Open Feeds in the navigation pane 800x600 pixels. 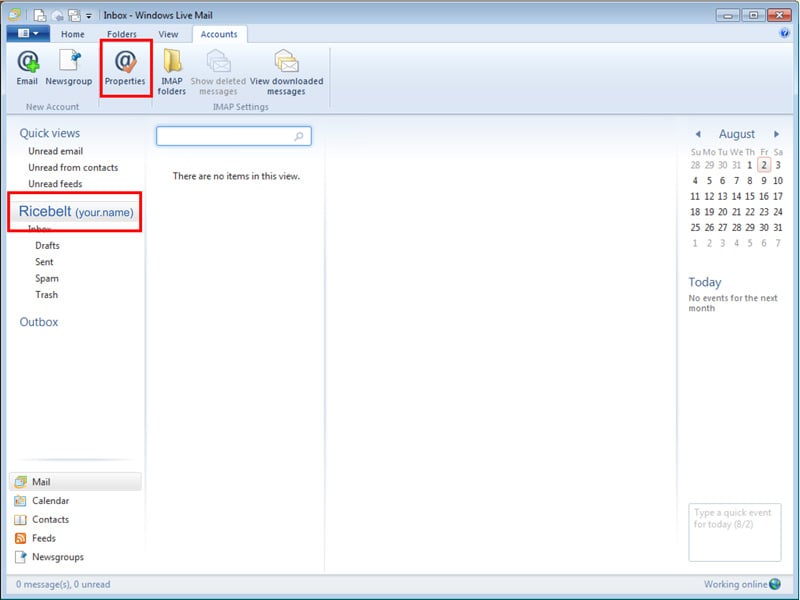[44, 538]
